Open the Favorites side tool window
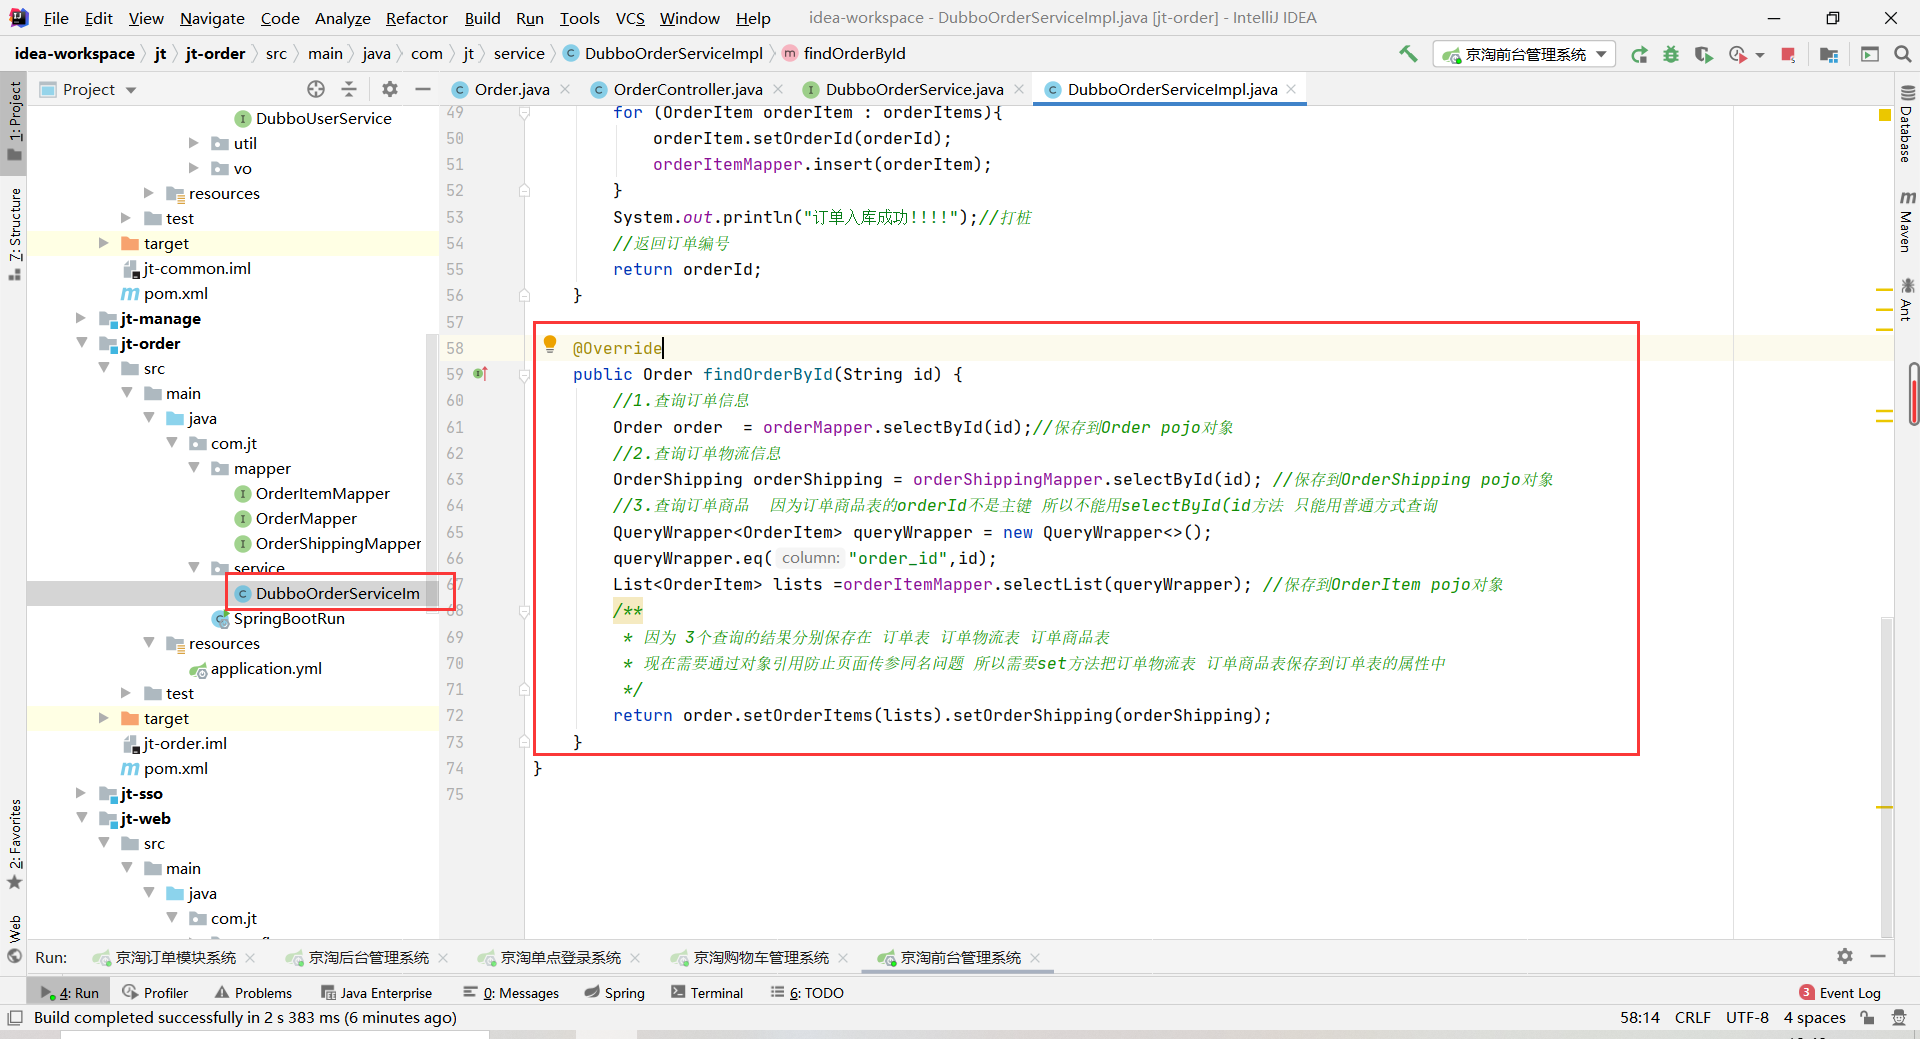 [15, 843]
